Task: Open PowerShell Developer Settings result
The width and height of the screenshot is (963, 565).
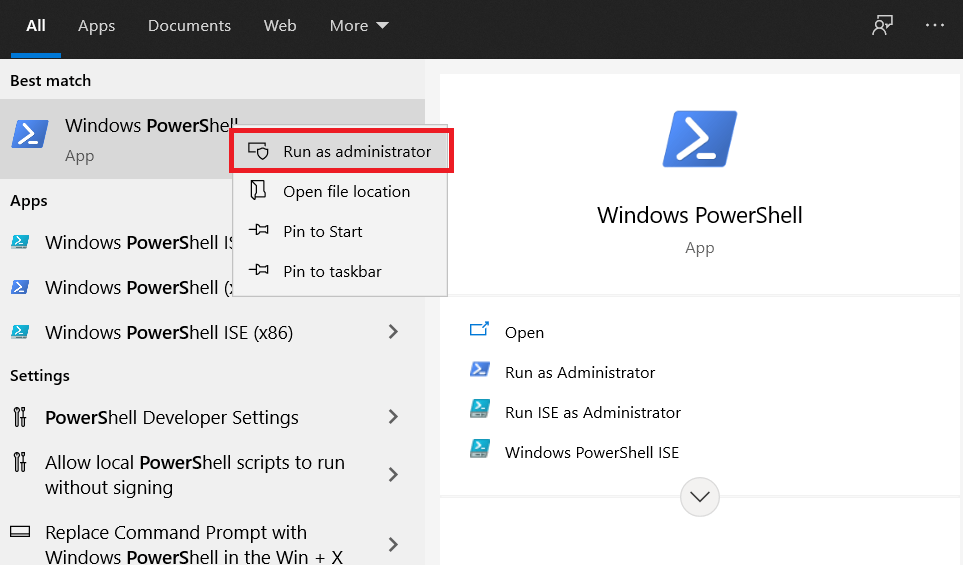Action: pos(172,418)
